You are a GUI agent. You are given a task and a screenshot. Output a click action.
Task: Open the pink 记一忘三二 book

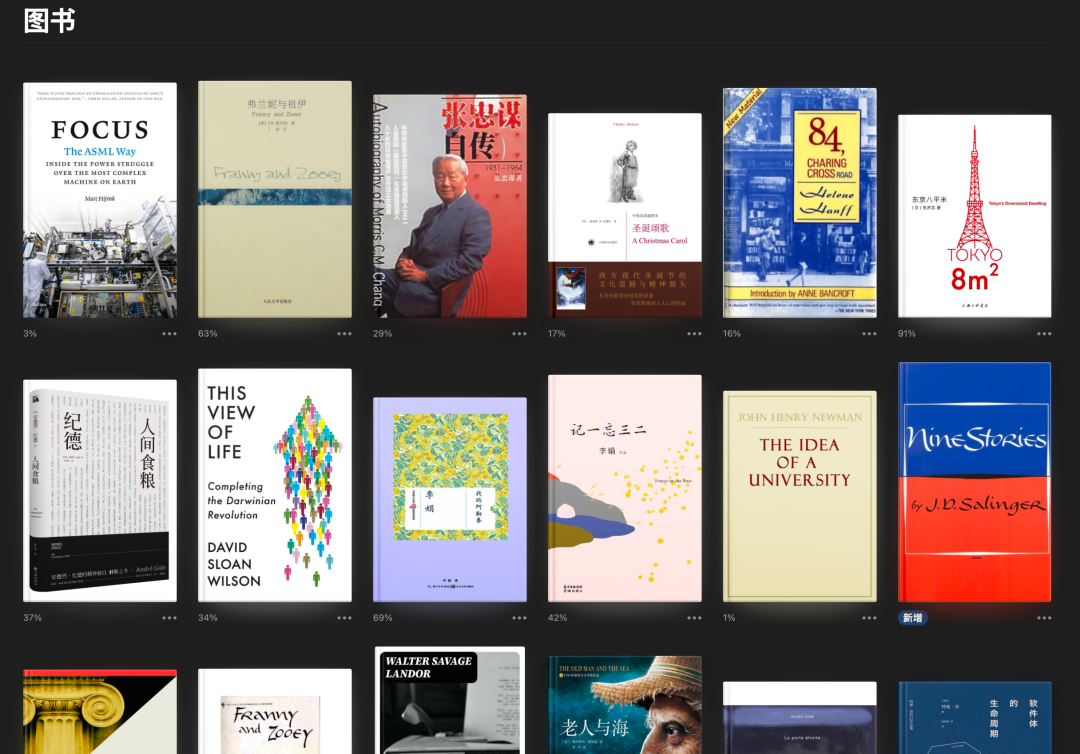point(625,489)
